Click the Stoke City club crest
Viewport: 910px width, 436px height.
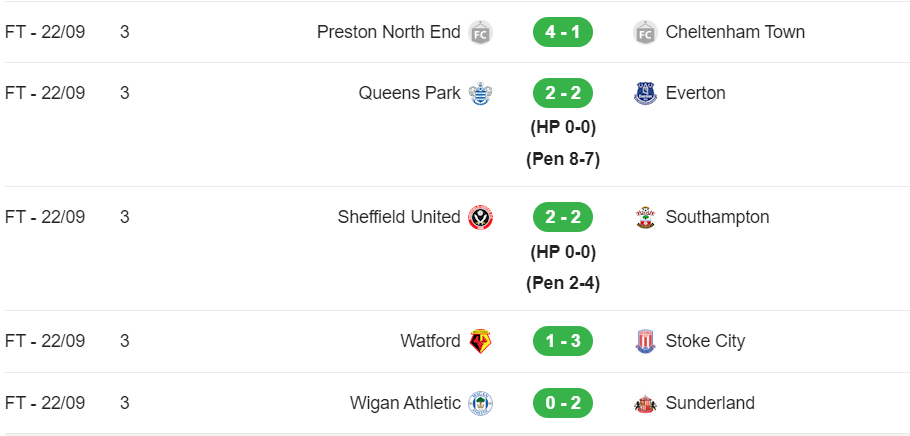pos(645,341)
